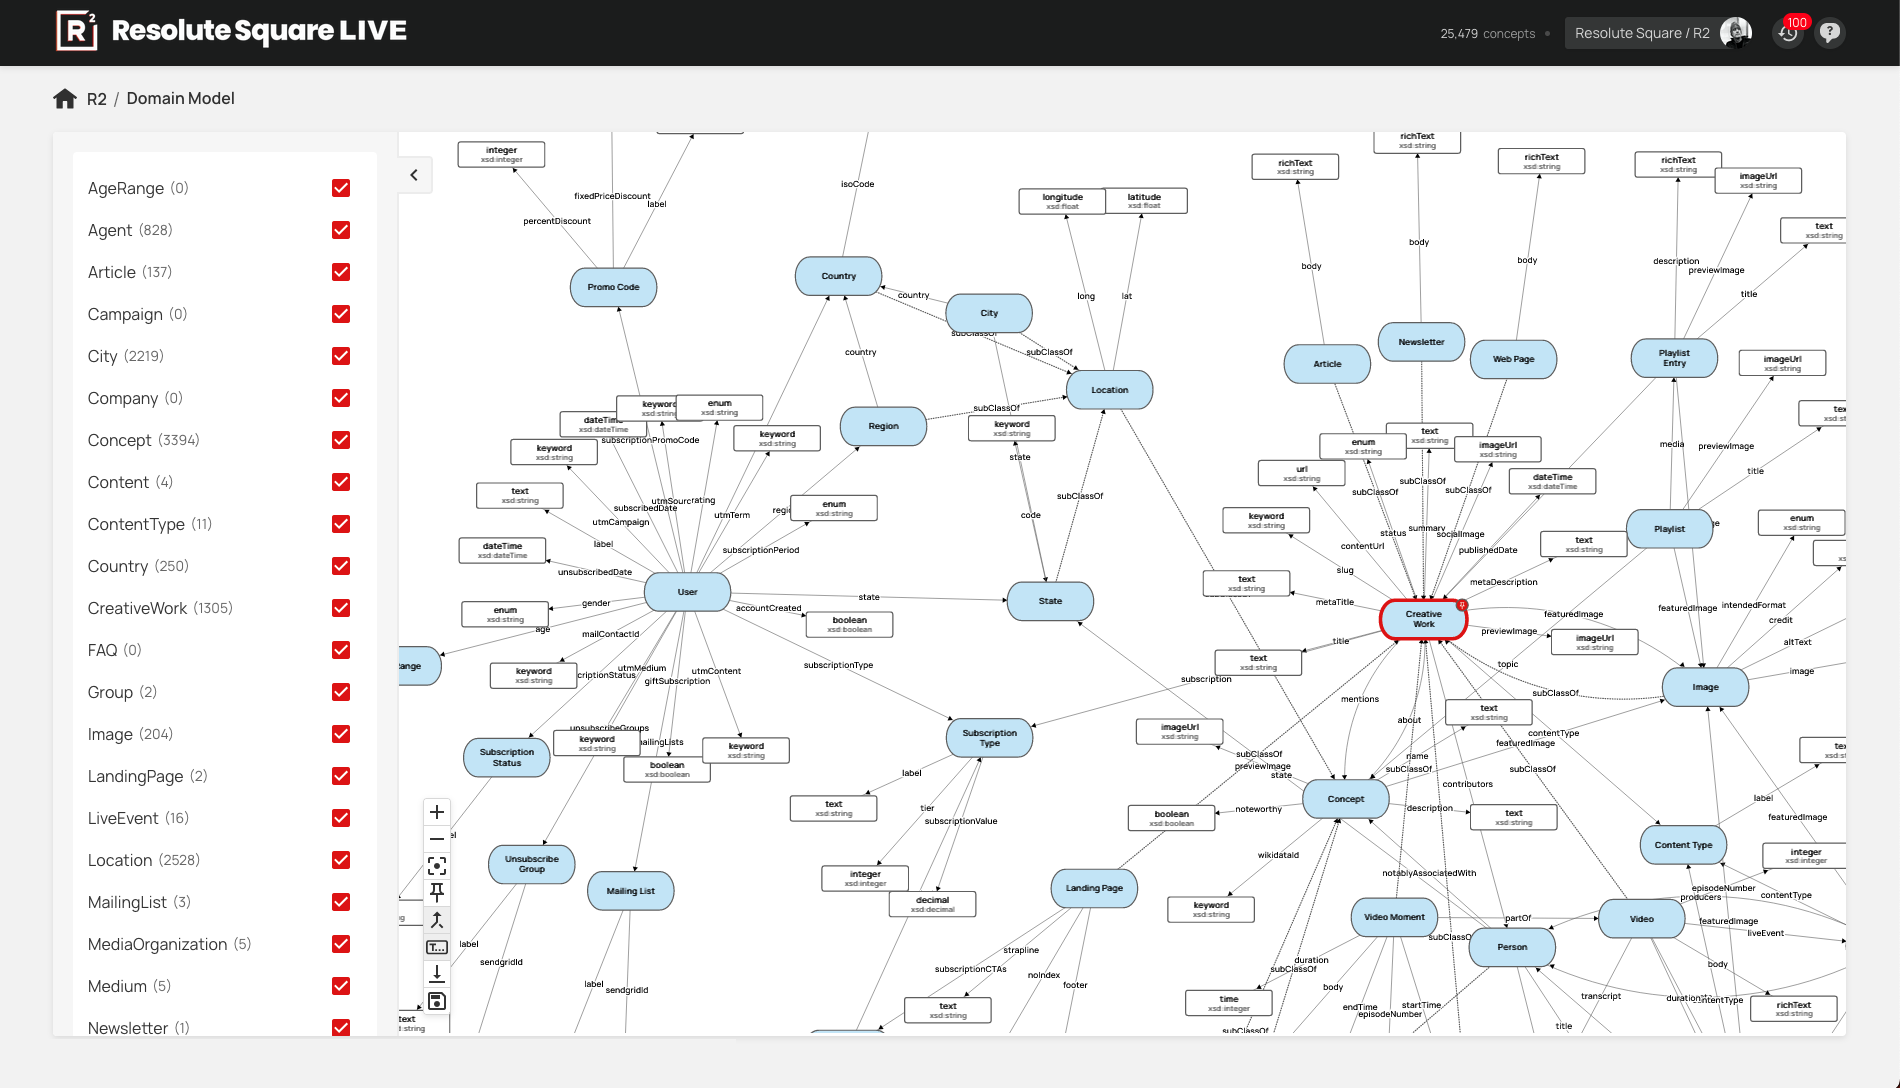Click the user avatar picture
The height and width of the screenshot is (1088, 1900).
(1736, 32)
